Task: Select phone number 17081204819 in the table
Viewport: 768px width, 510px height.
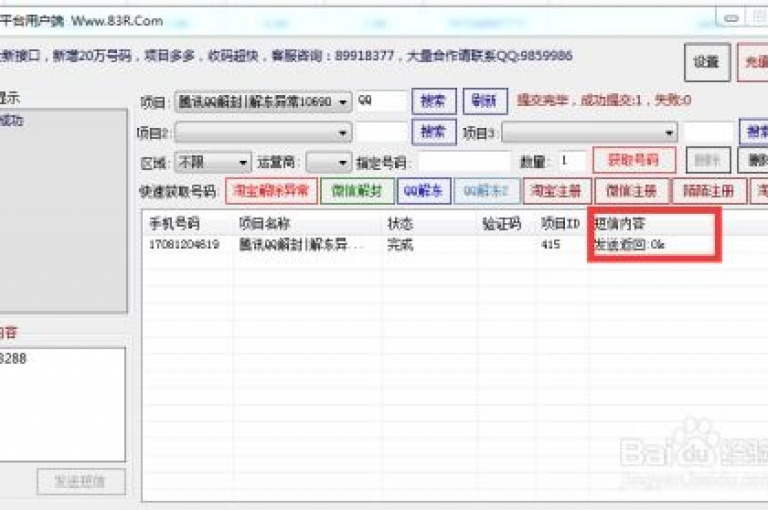Action: point(184,244)
